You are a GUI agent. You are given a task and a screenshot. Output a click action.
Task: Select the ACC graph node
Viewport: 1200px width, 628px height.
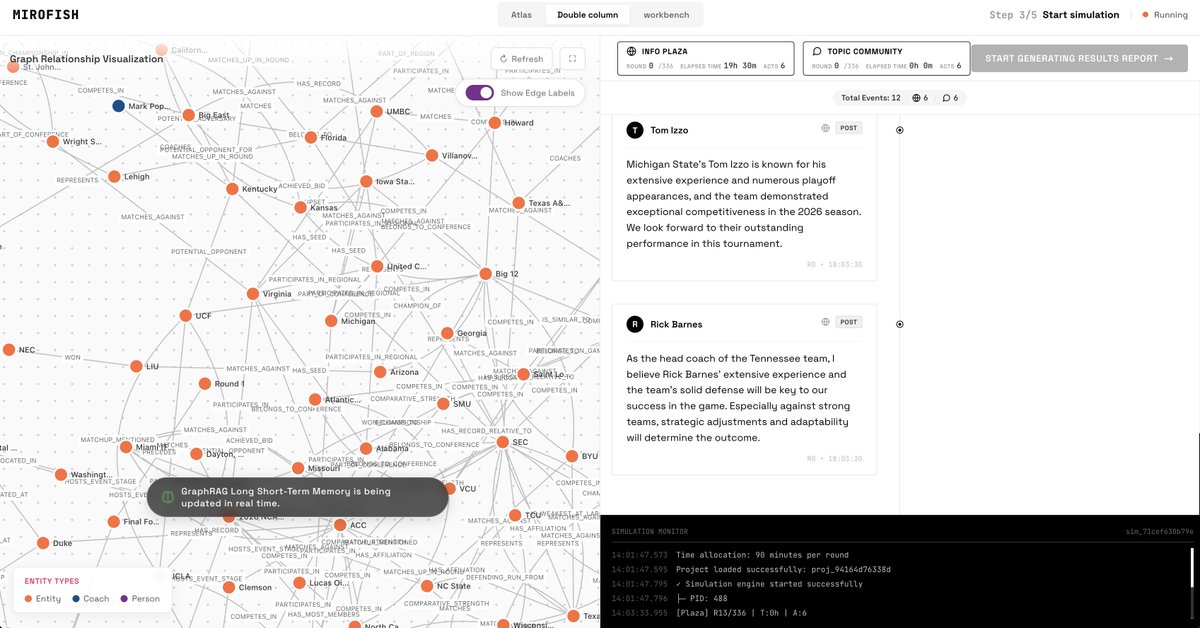point(340,525)
